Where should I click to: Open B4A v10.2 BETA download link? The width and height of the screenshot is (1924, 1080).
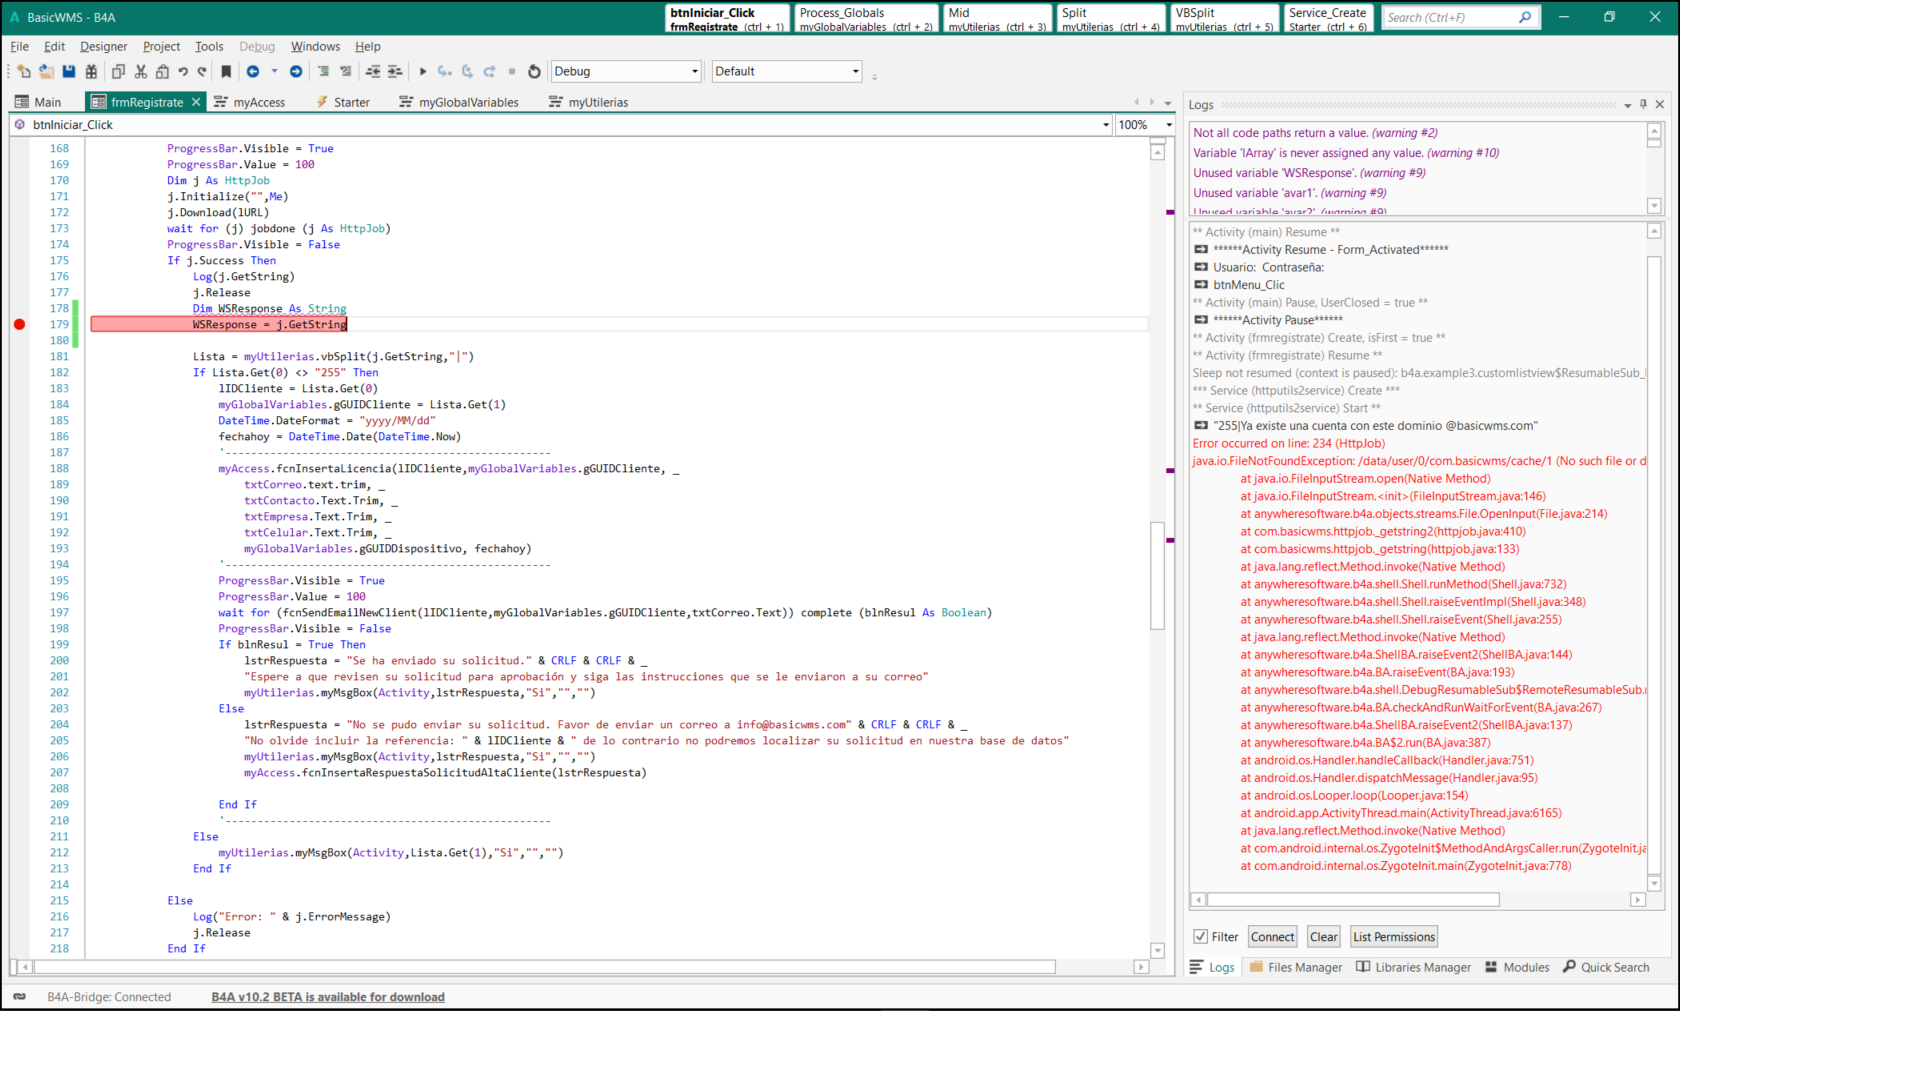(328, 997)
